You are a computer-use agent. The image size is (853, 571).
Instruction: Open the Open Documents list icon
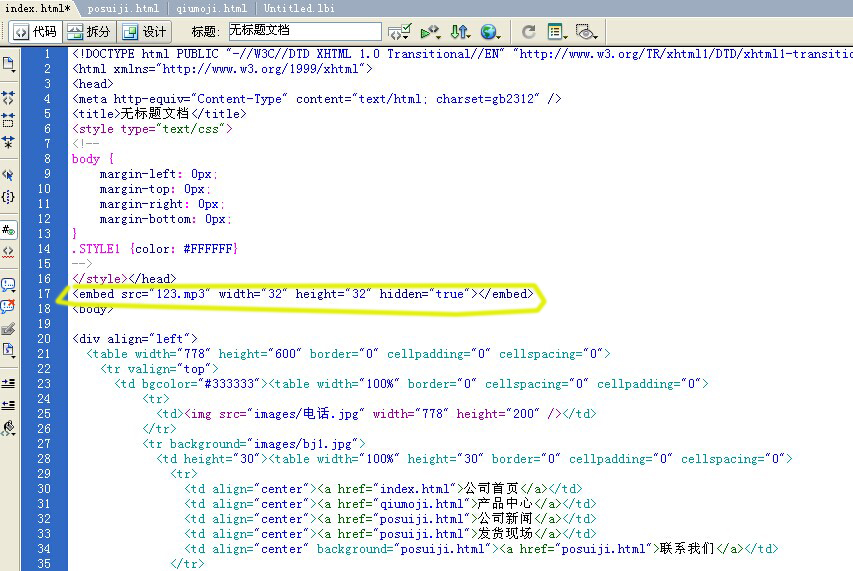[9, 64]
